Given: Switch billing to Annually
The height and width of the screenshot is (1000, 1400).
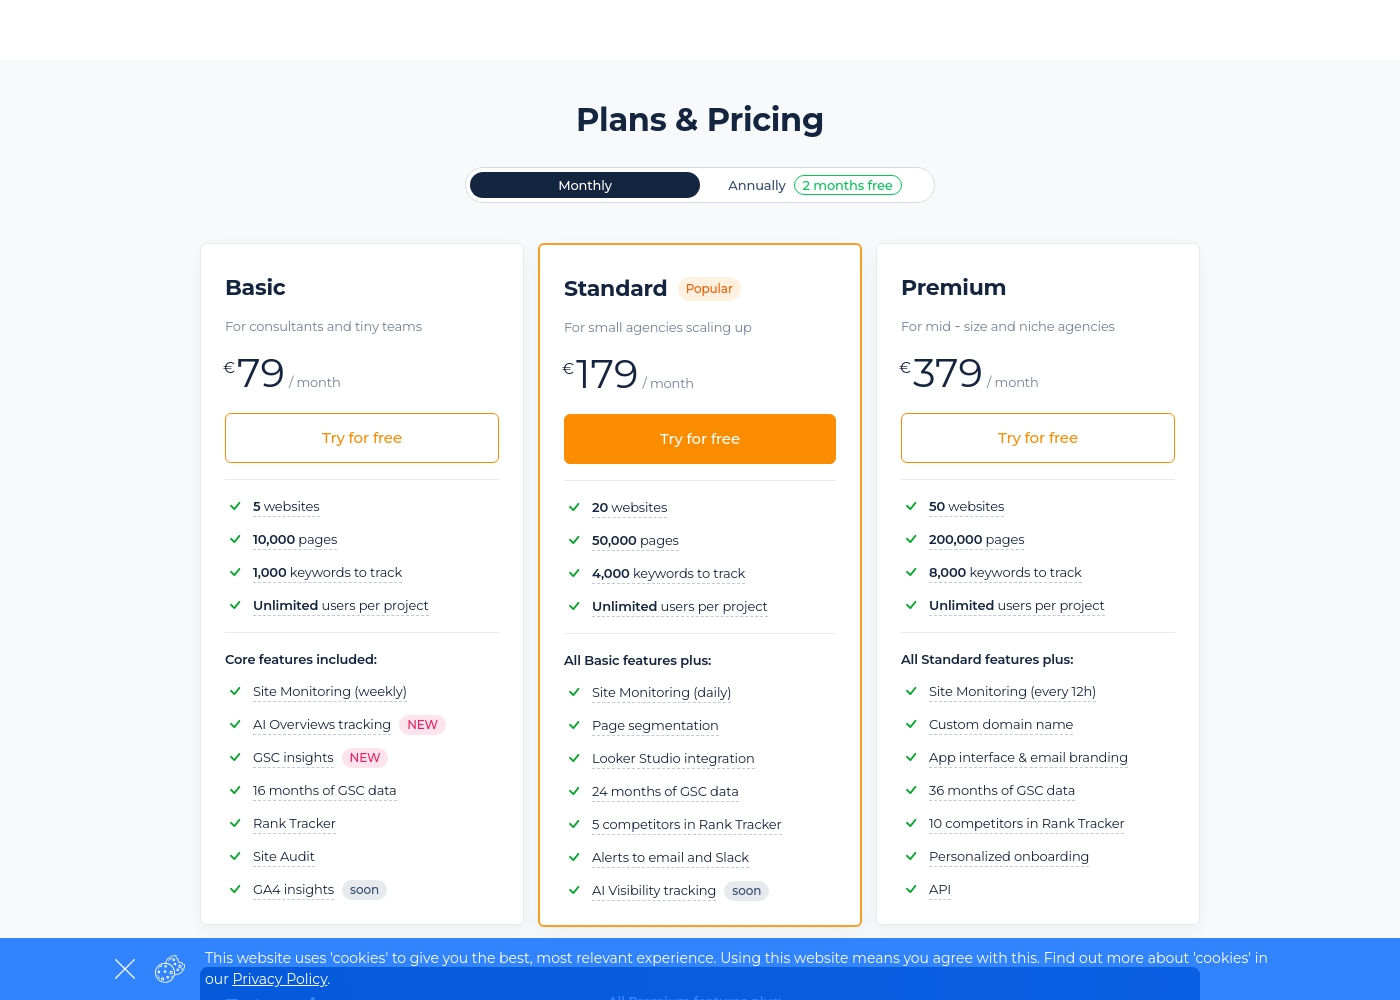Looking at the screenshot, I should 757,185.
